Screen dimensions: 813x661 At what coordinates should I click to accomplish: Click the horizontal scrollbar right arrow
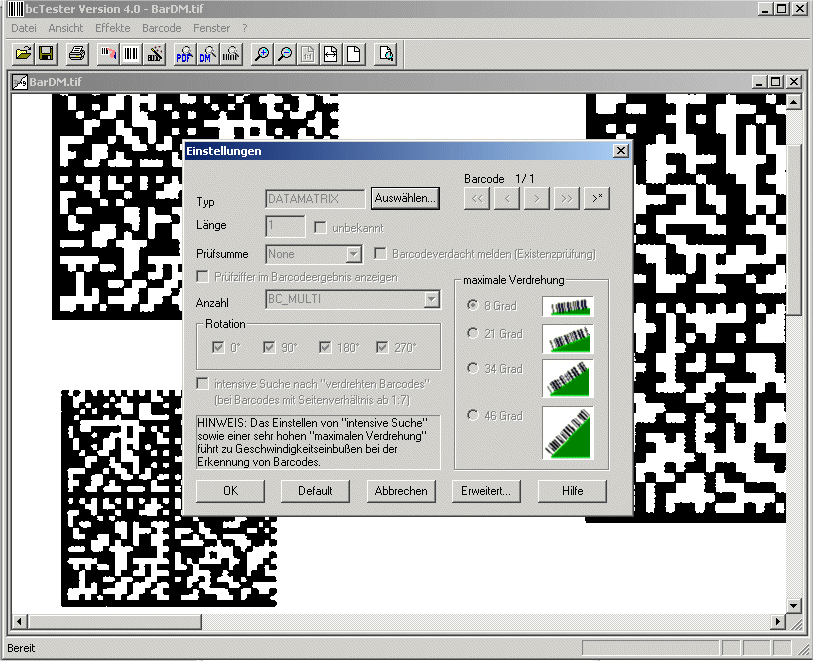pyautogui.click(x=778, y=621)
